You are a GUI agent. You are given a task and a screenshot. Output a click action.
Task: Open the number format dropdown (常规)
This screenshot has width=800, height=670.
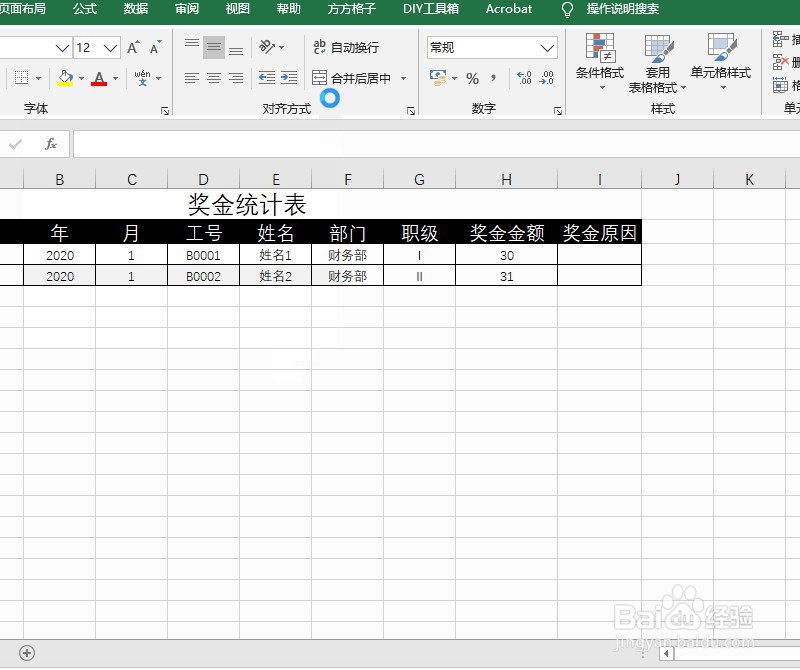pos(546,47)
